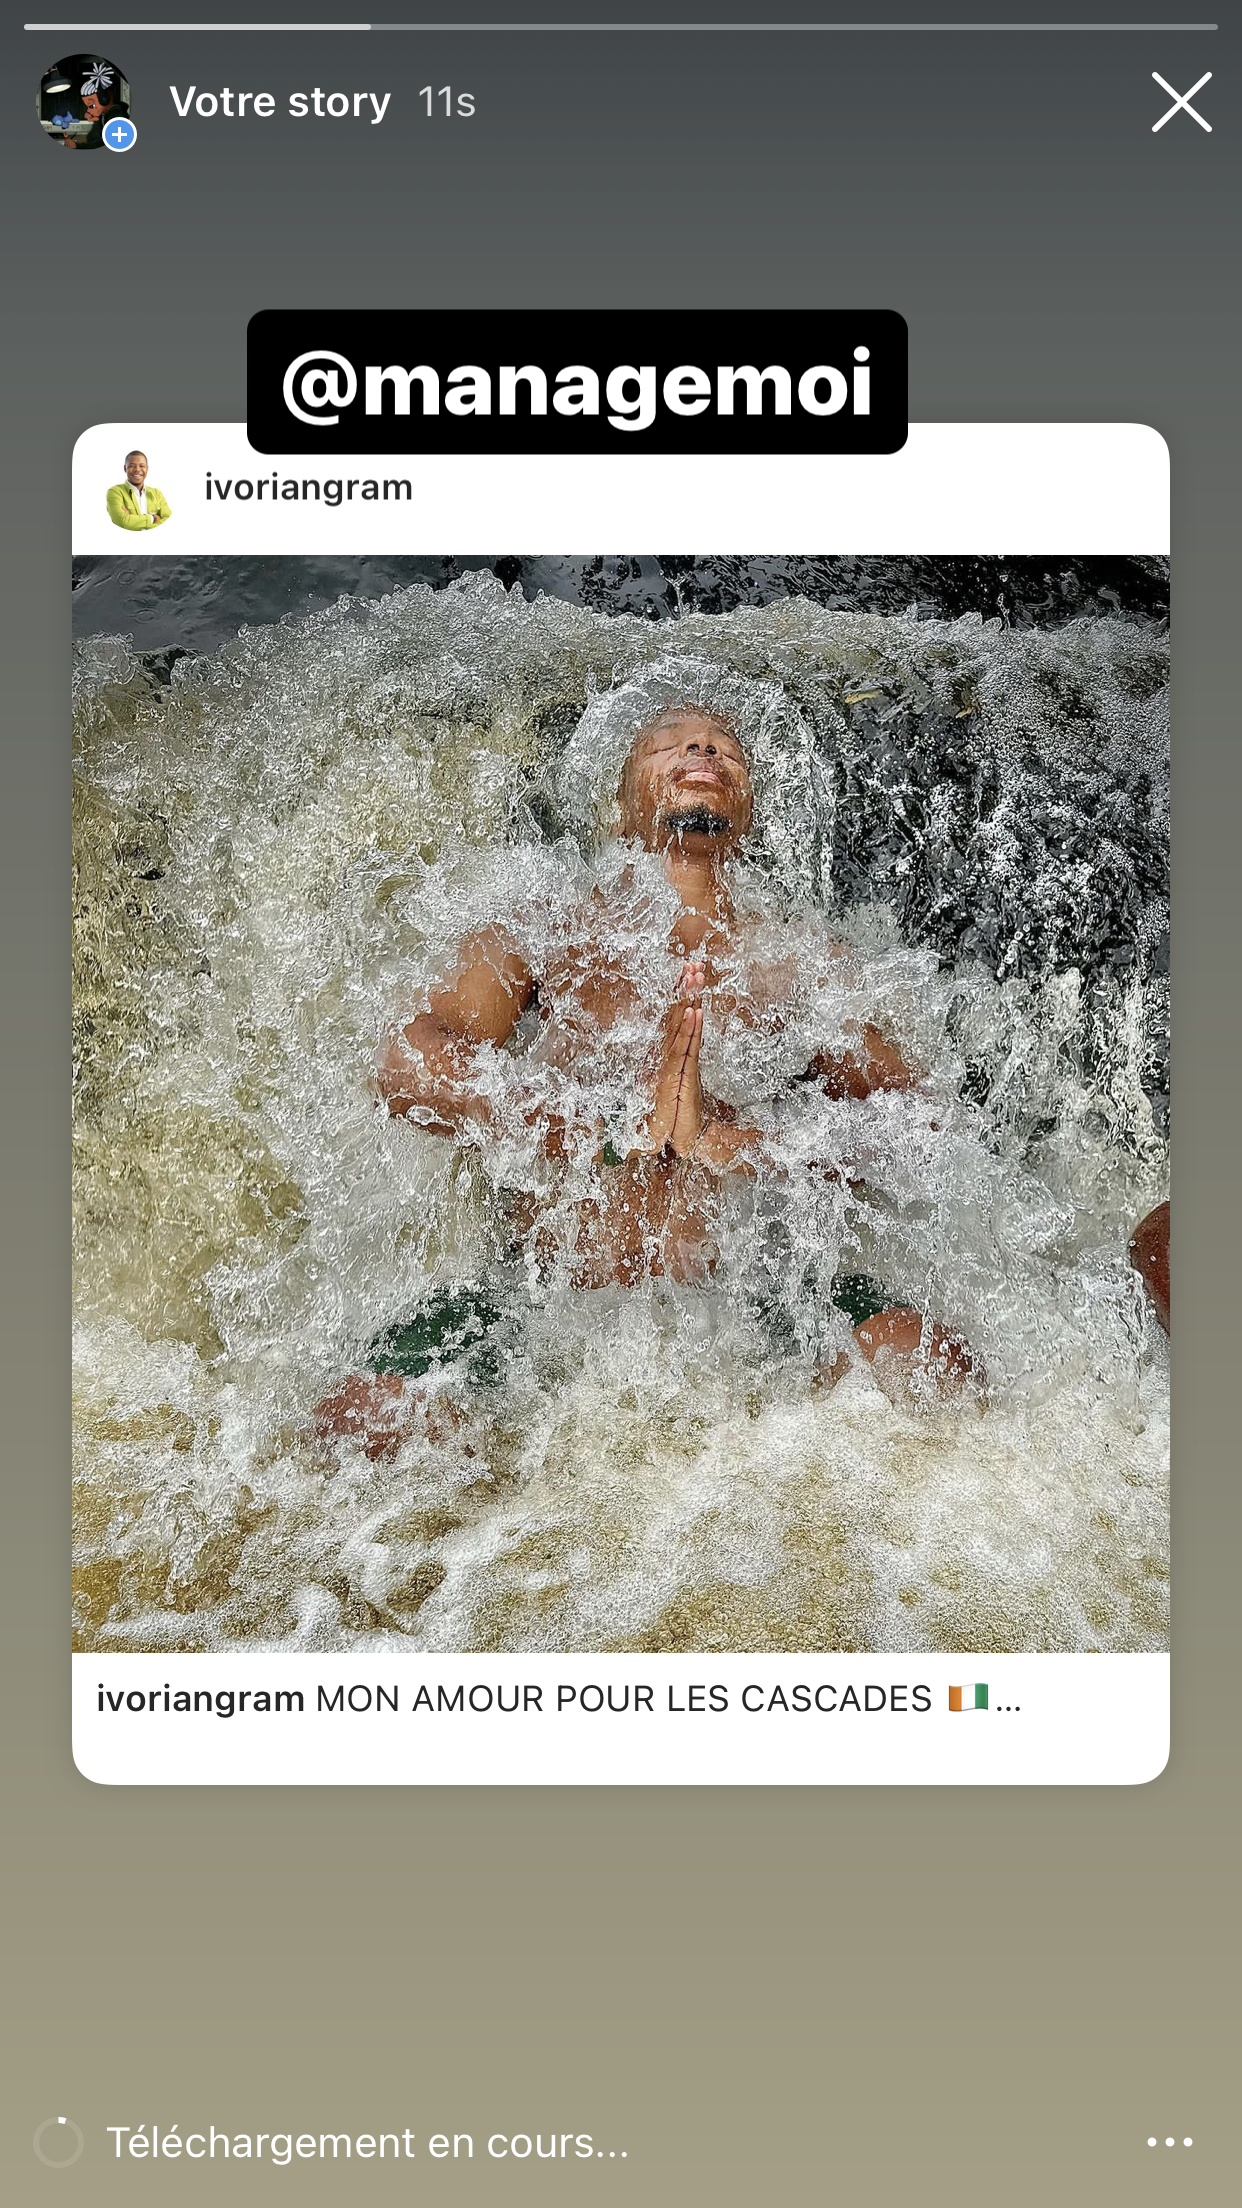Tap the upload spinner icon
Screen dimensions: 1242x2208
pos(58,2142)
